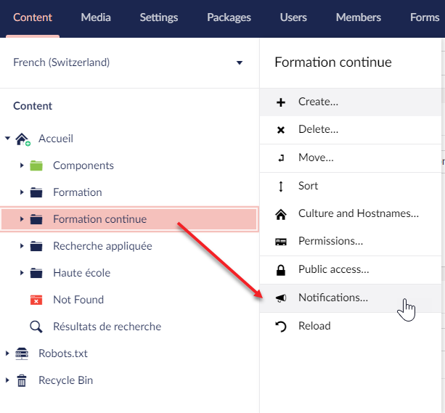
Task: Click the Robots.txt server icon
Action: pos(22,353)
